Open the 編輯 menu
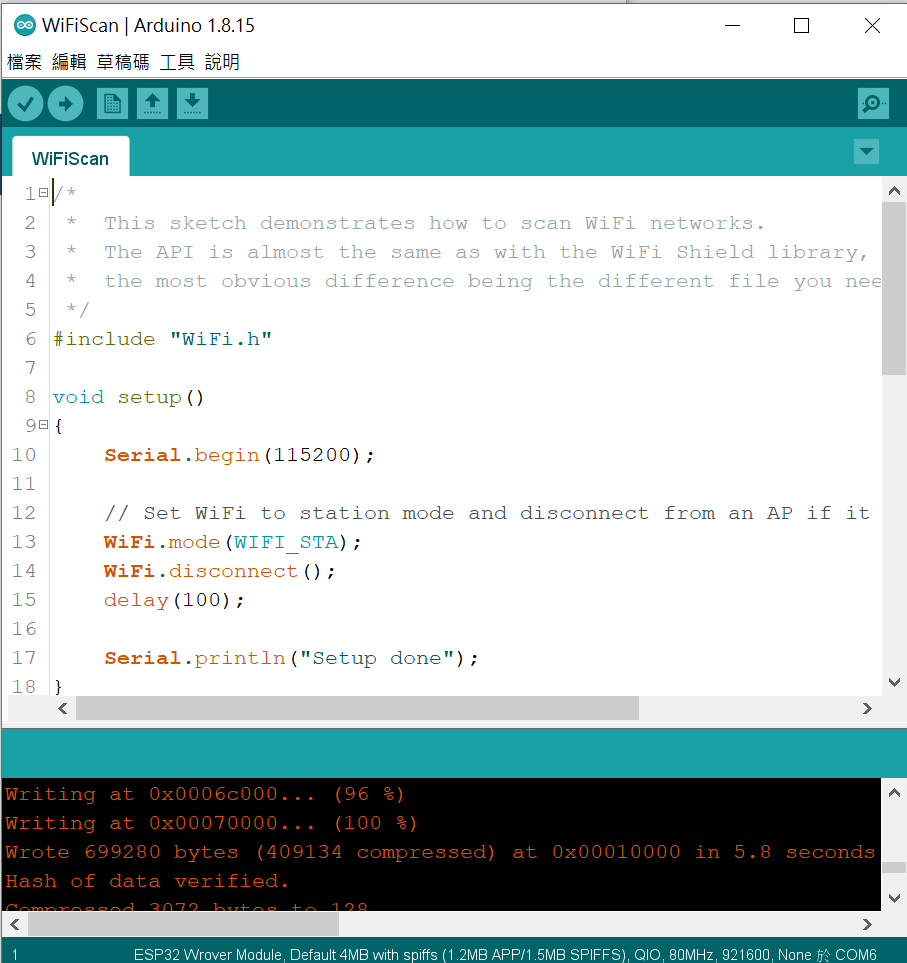 [x=69, y=62]
